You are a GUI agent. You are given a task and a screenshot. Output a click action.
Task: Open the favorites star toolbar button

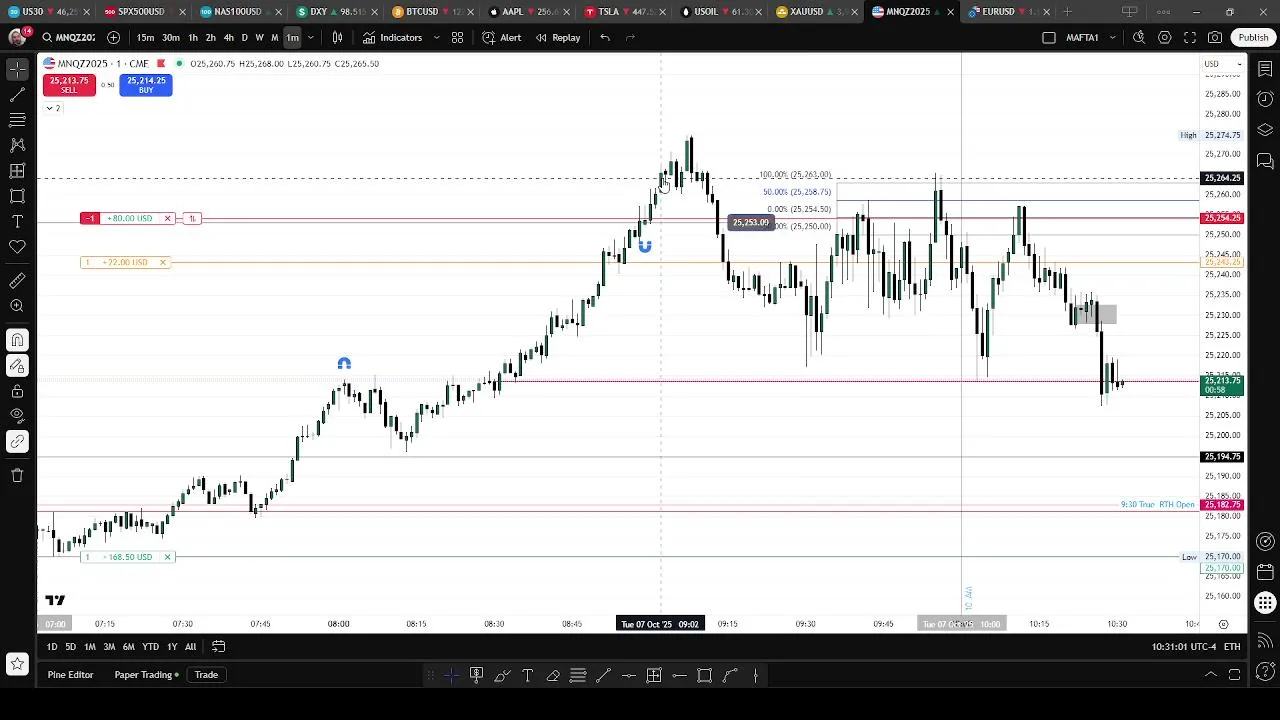tap(17, 663)
